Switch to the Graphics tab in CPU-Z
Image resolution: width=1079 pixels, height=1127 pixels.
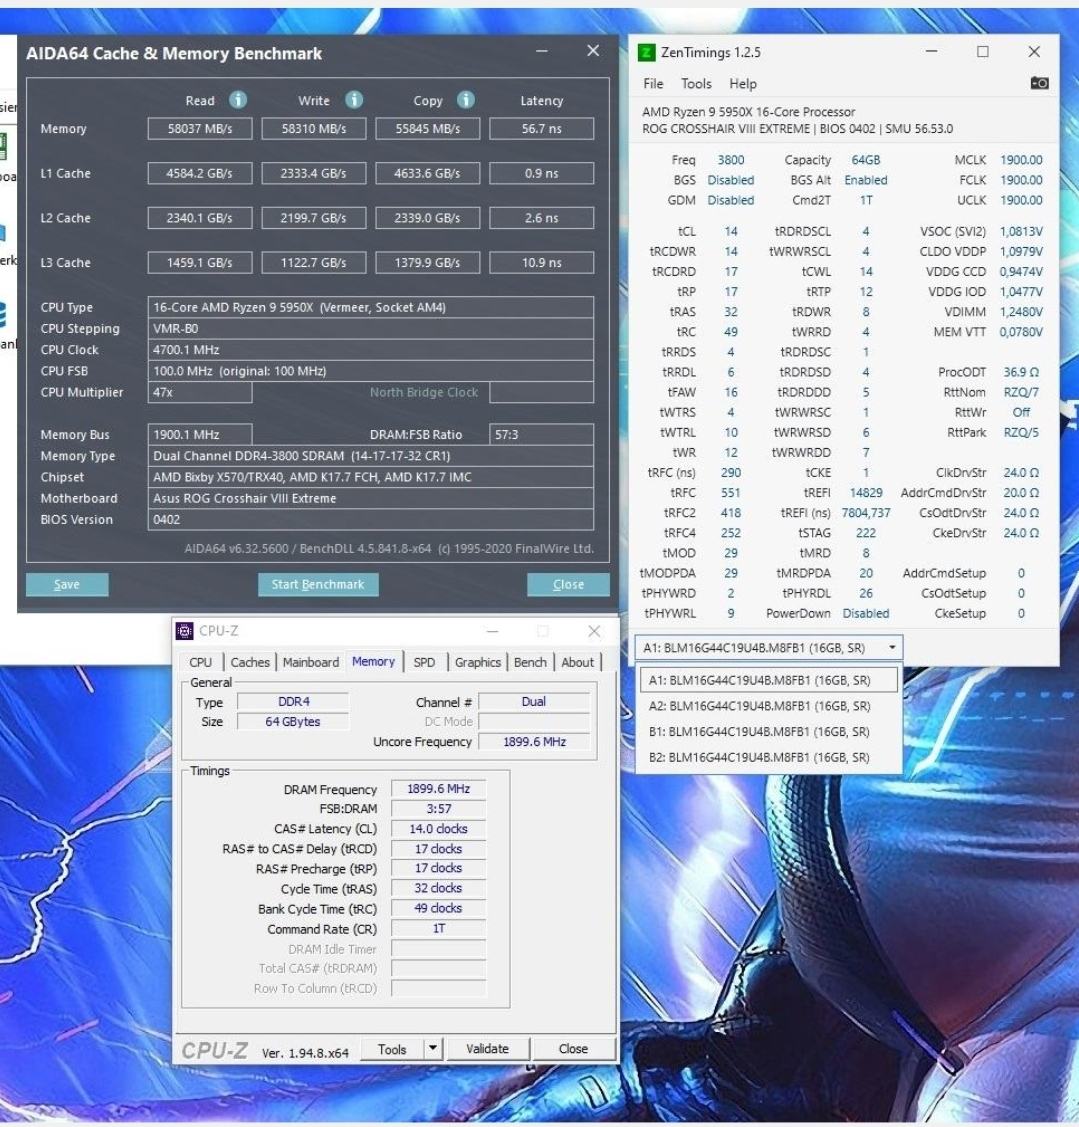point(477,662)
